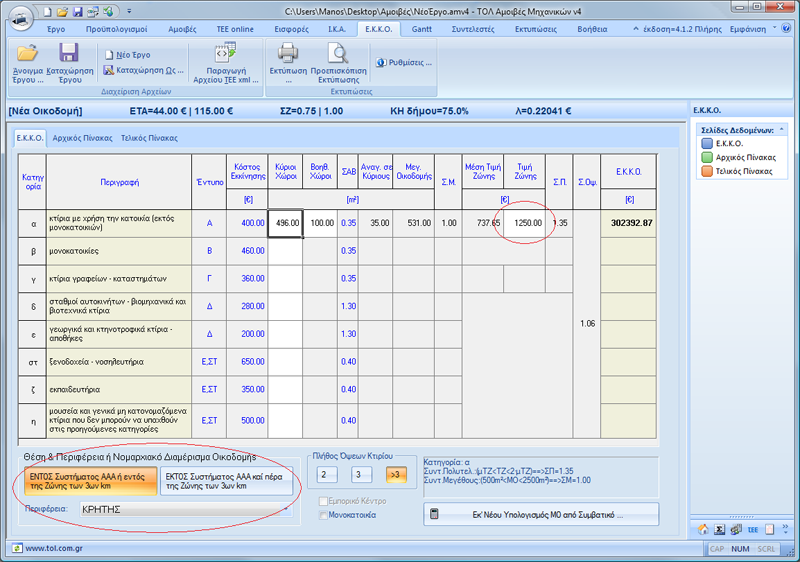Screen dimensions: 800x562
Task: Select 3 building facades button
Action: pyautogui.click(x=361, y=475)
